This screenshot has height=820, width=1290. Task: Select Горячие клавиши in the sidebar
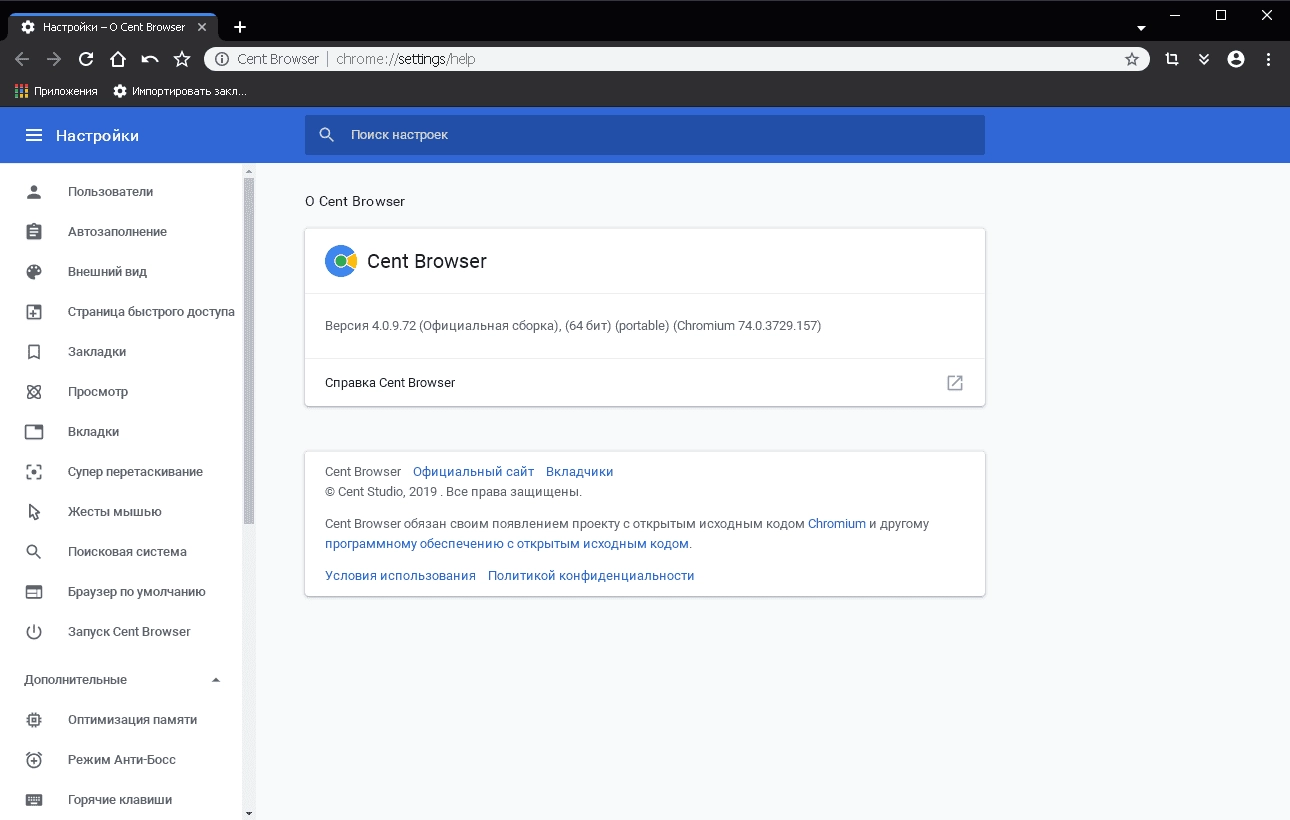[121, 799]
